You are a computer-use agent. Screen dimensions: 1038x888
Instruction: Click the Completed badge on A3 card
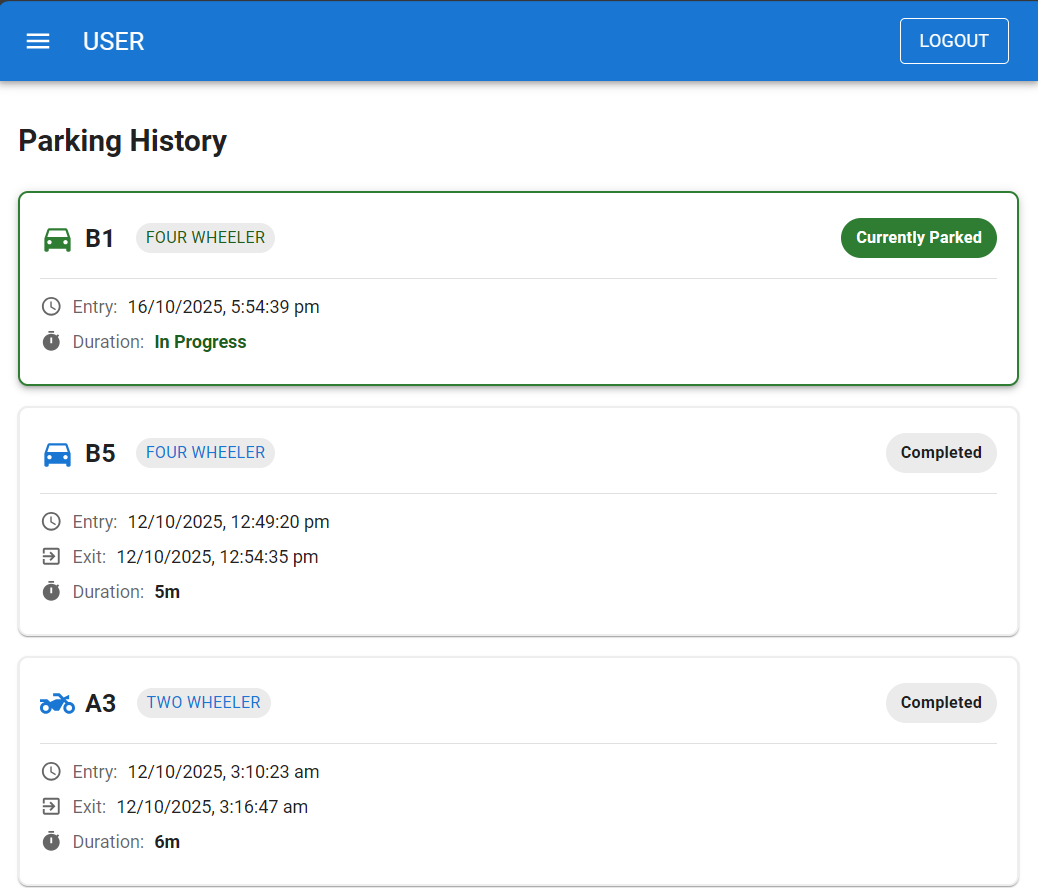pyautogui.click(x=940, y=703)
